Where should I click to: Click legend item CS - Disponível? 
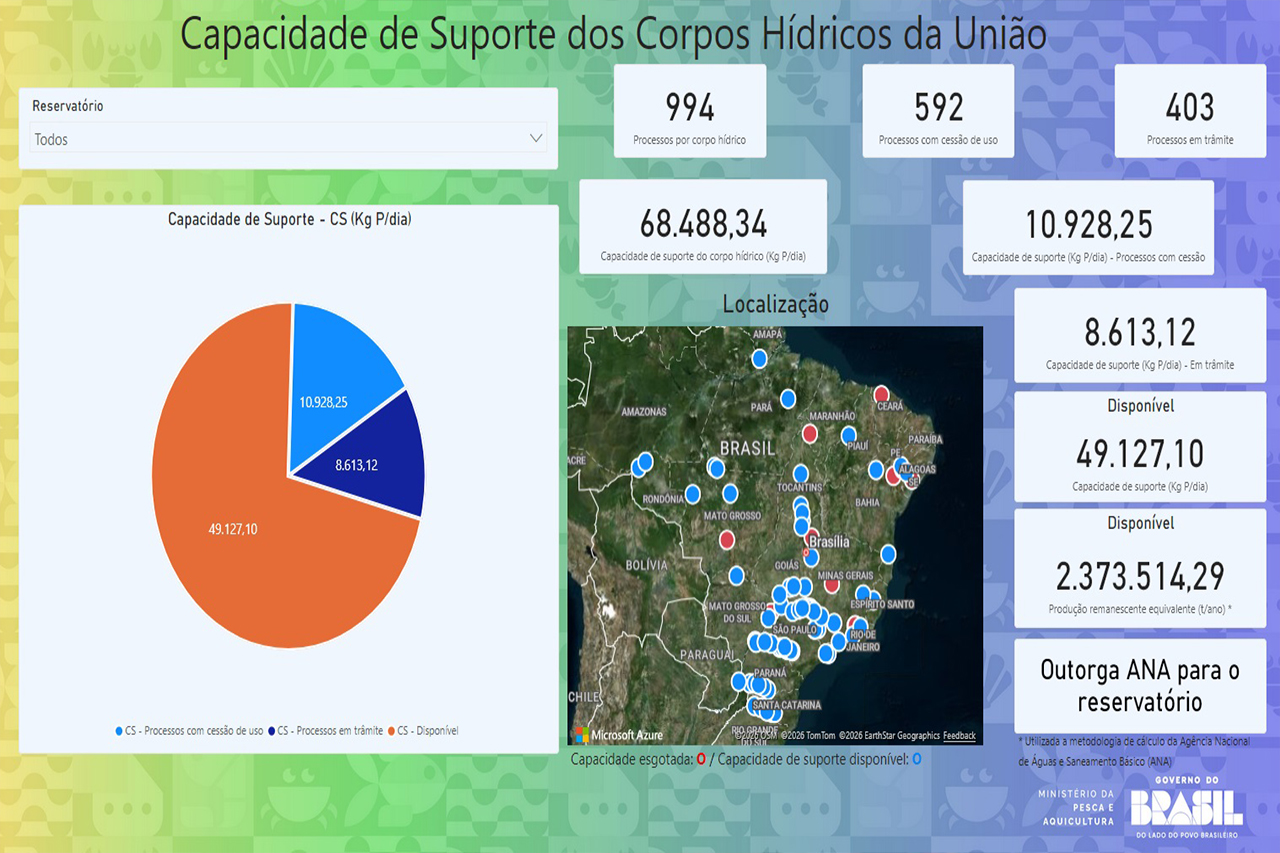point(423,731)
